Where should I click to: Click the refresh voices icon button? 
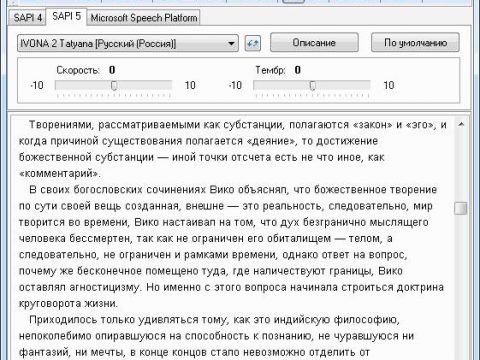[253, 43]
